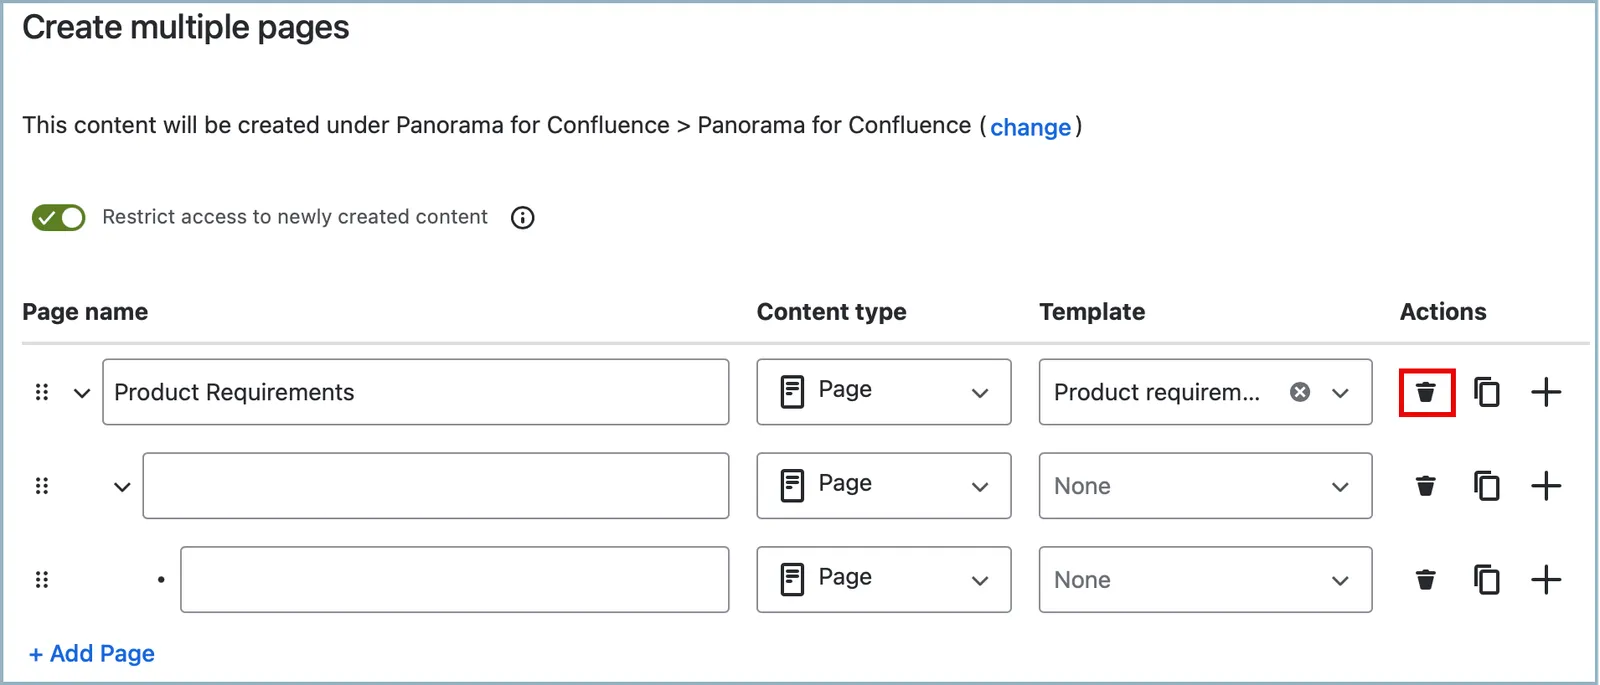
Task: Focus the Product Requirements page name field
Action: [x=415, y=392]
